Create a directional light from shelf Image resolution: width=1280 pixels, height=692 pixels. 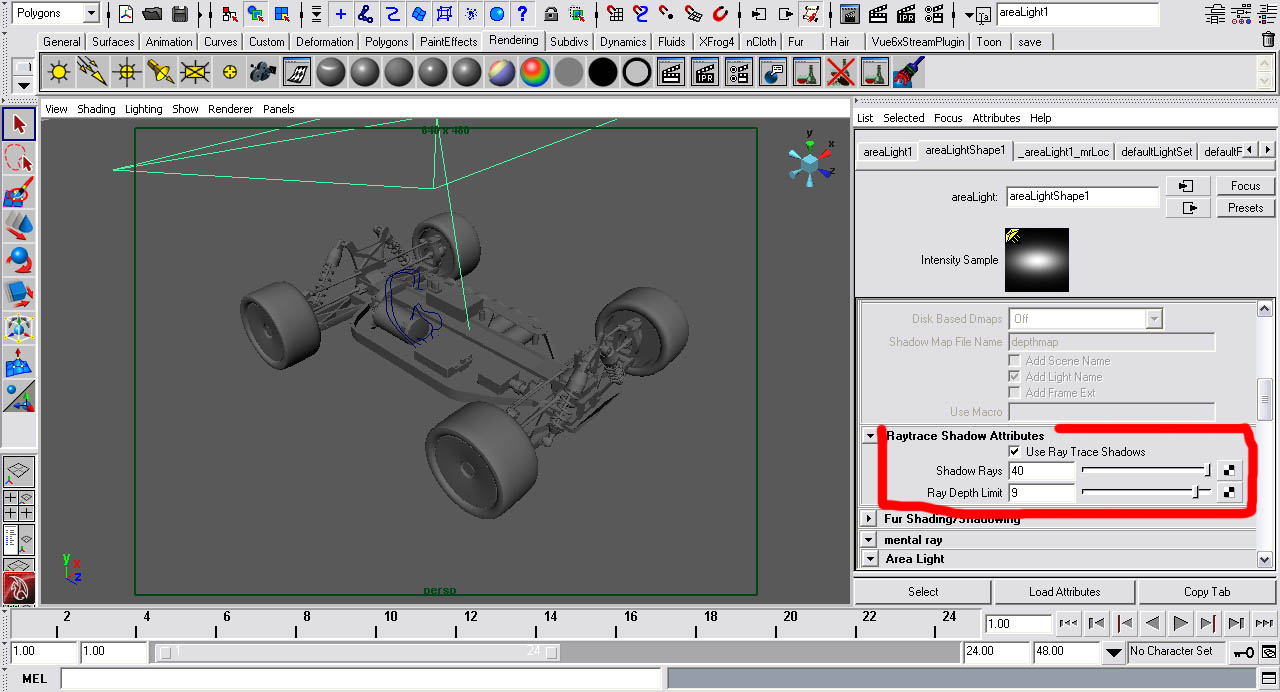(92, 72)
